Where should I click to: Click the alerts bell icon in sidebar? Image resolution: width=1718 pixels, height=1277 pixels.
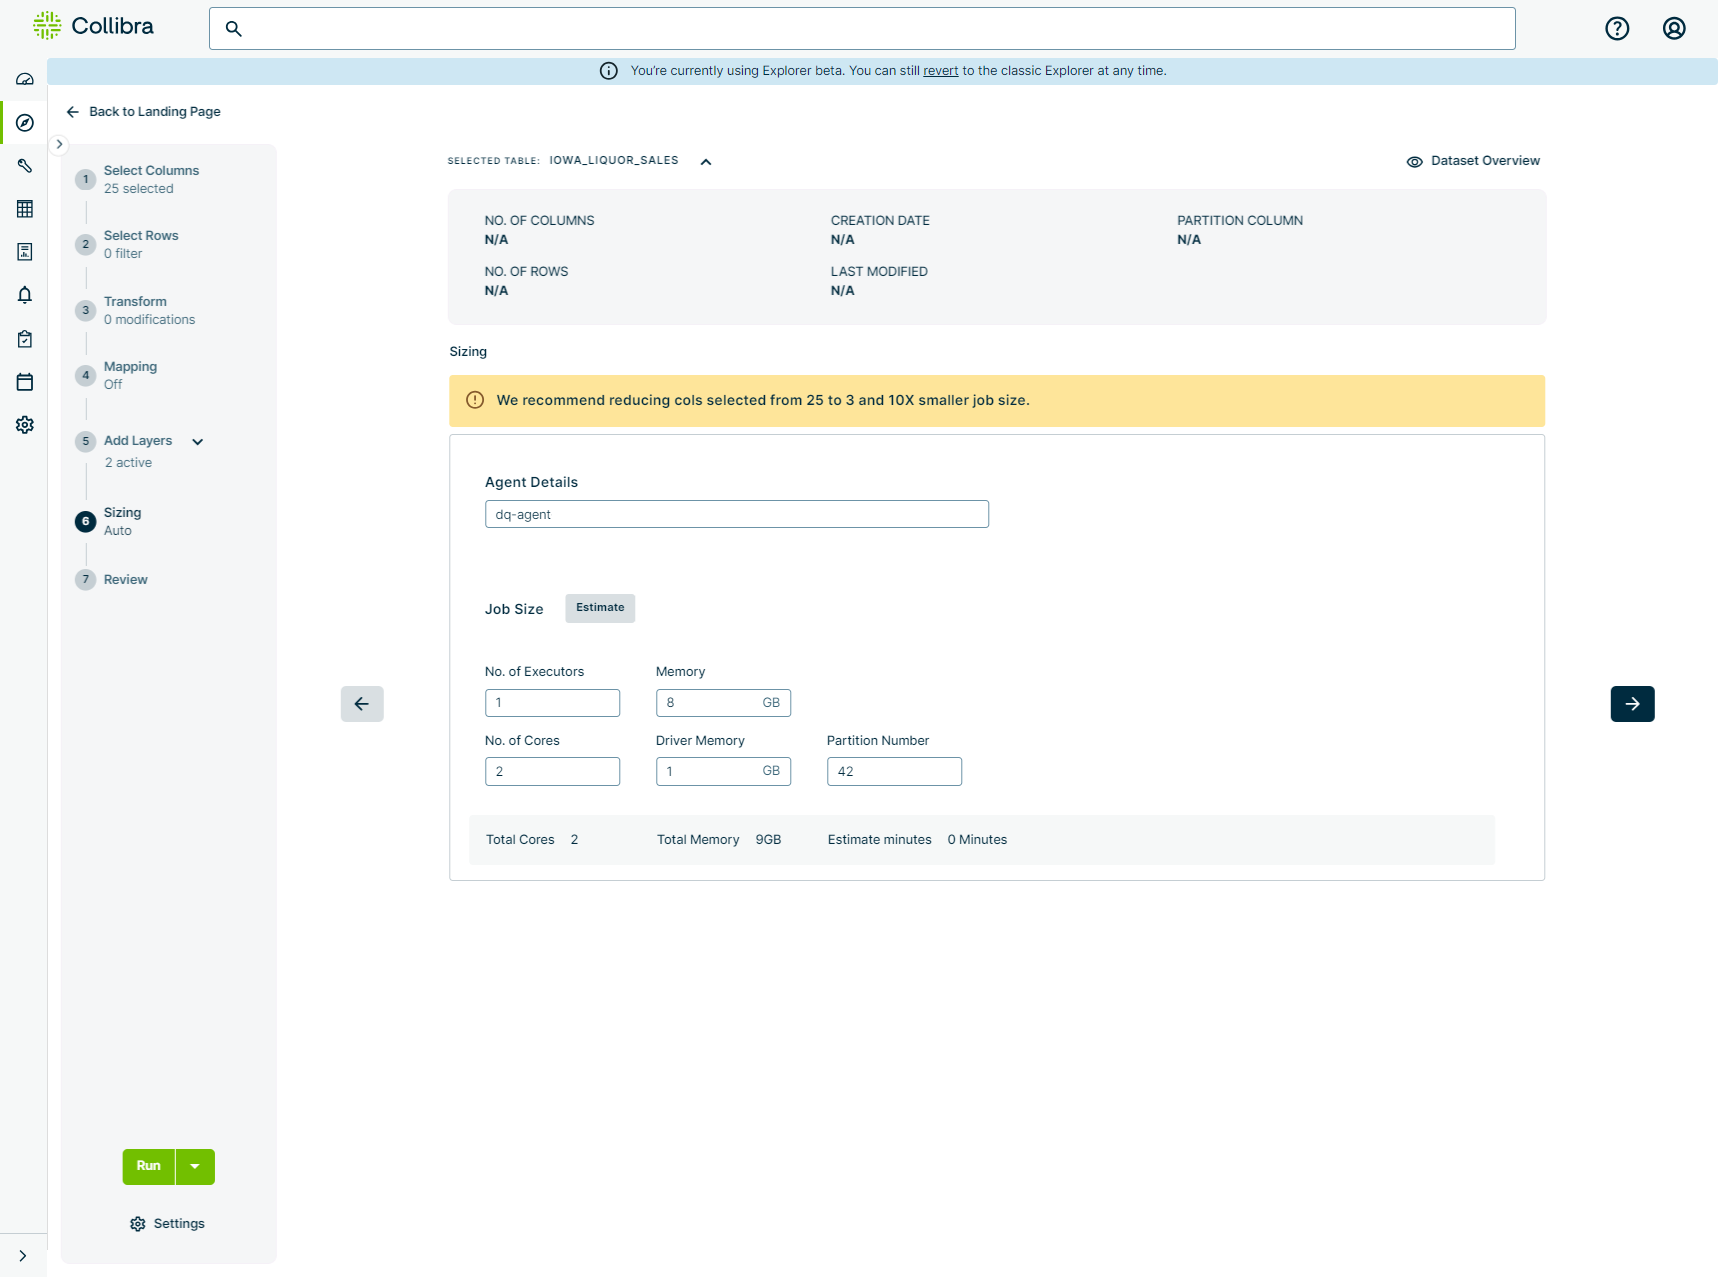click(25, 295)
